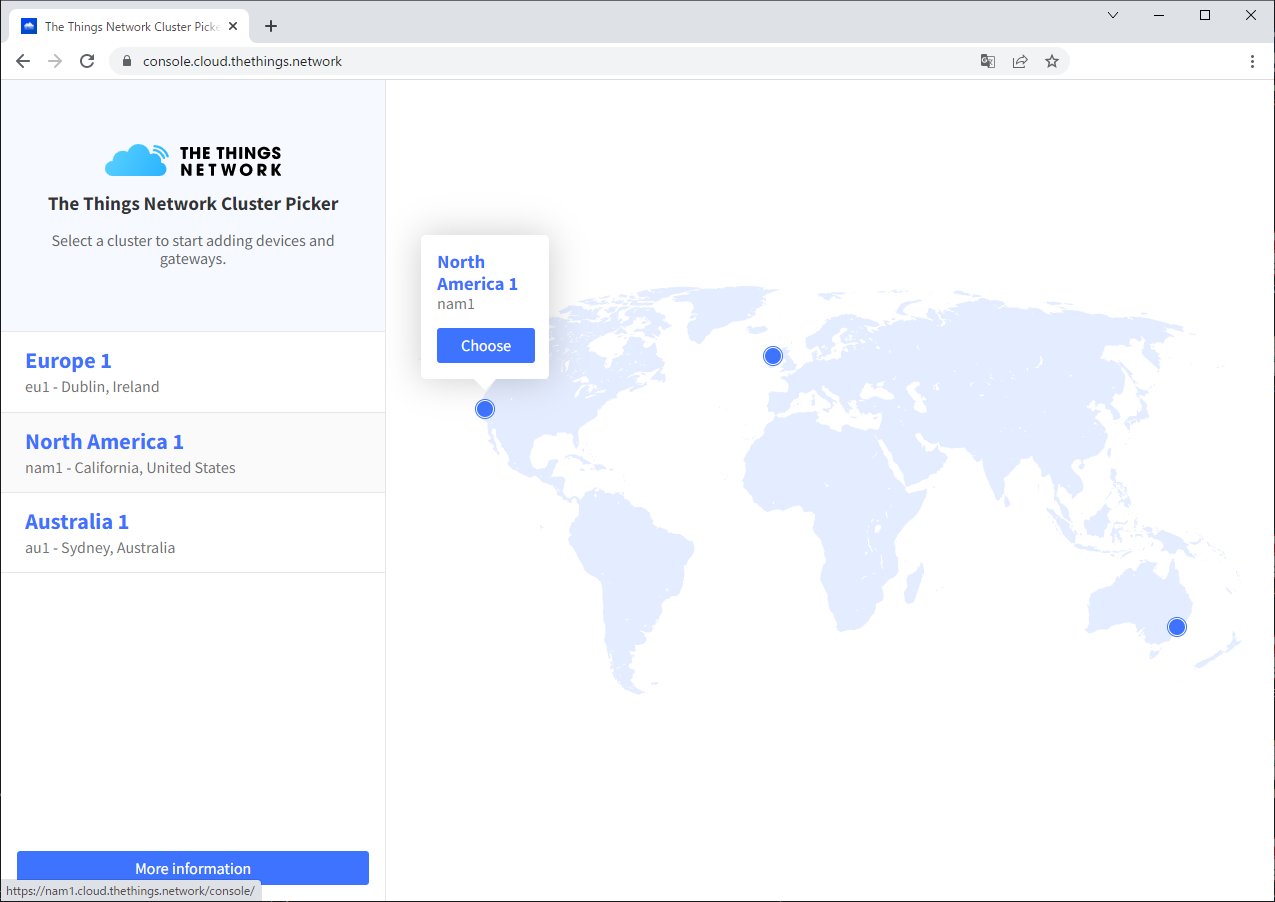Maximize the browser window
The width and height of the screenshot is (1275, 902).
(x=1205, y=15)
